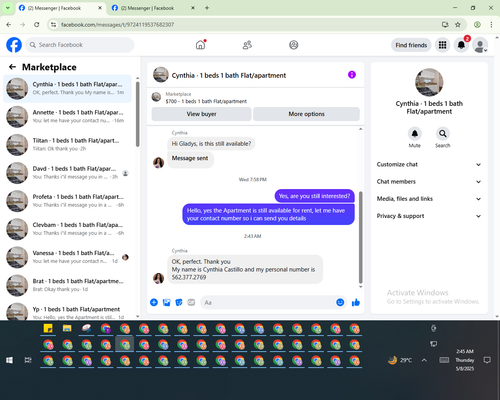The image size is (500, 400).
Task: Expand Customize chat section
Action: (429, 164)
